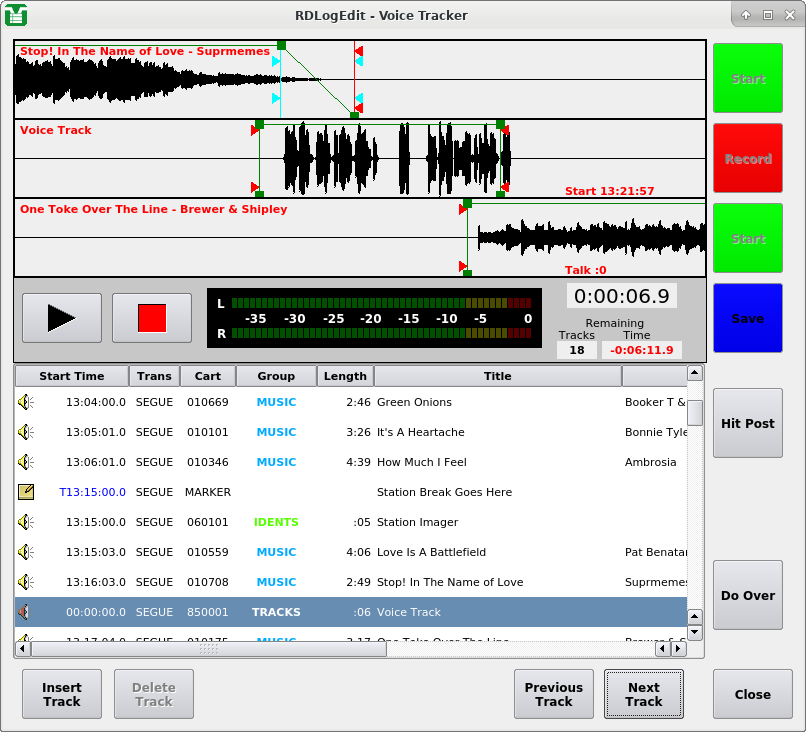The height and width of the screenshot is (732, 806).
Task: Sort log by Start Time column header
Action: [x=71, y=376]
